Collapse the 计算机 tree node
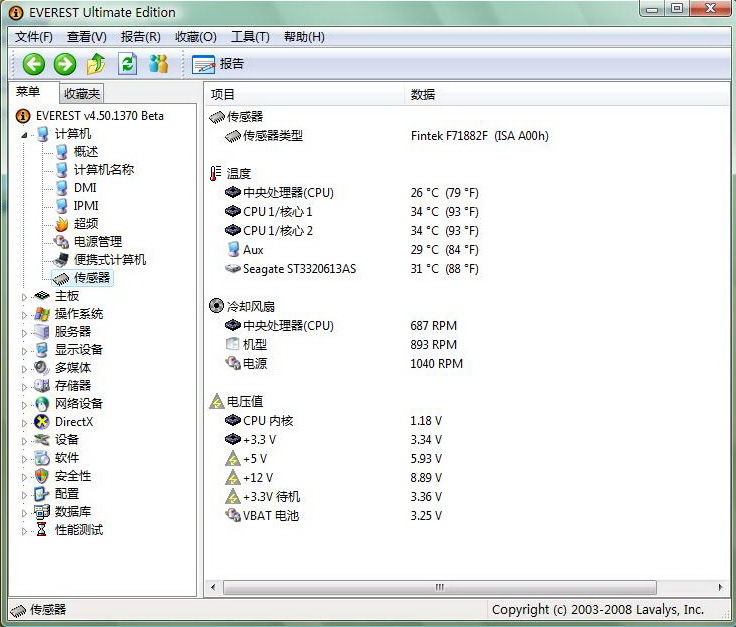This screenshot has width=736, height=627. point(25,135)
